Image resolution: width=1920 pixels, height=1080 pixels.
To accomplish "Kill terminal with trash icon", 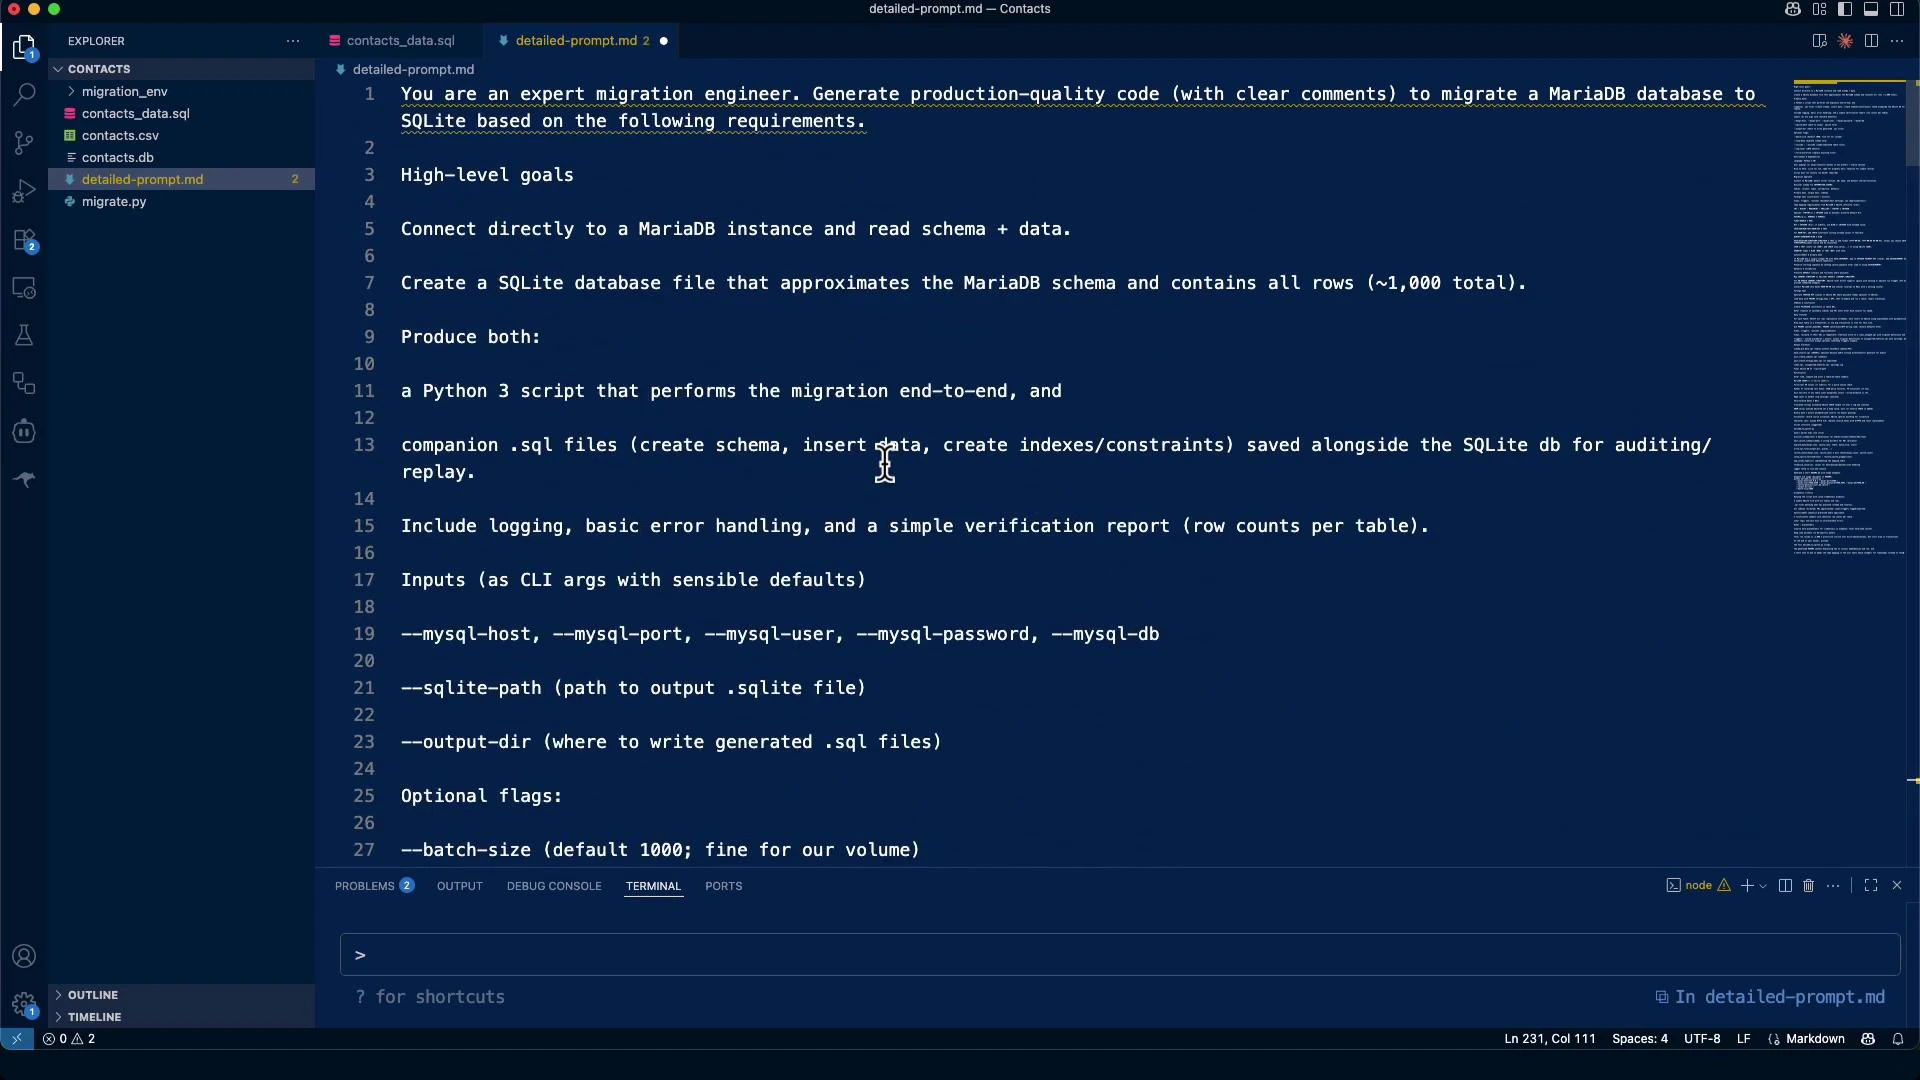I will (x=1808, y=886).
